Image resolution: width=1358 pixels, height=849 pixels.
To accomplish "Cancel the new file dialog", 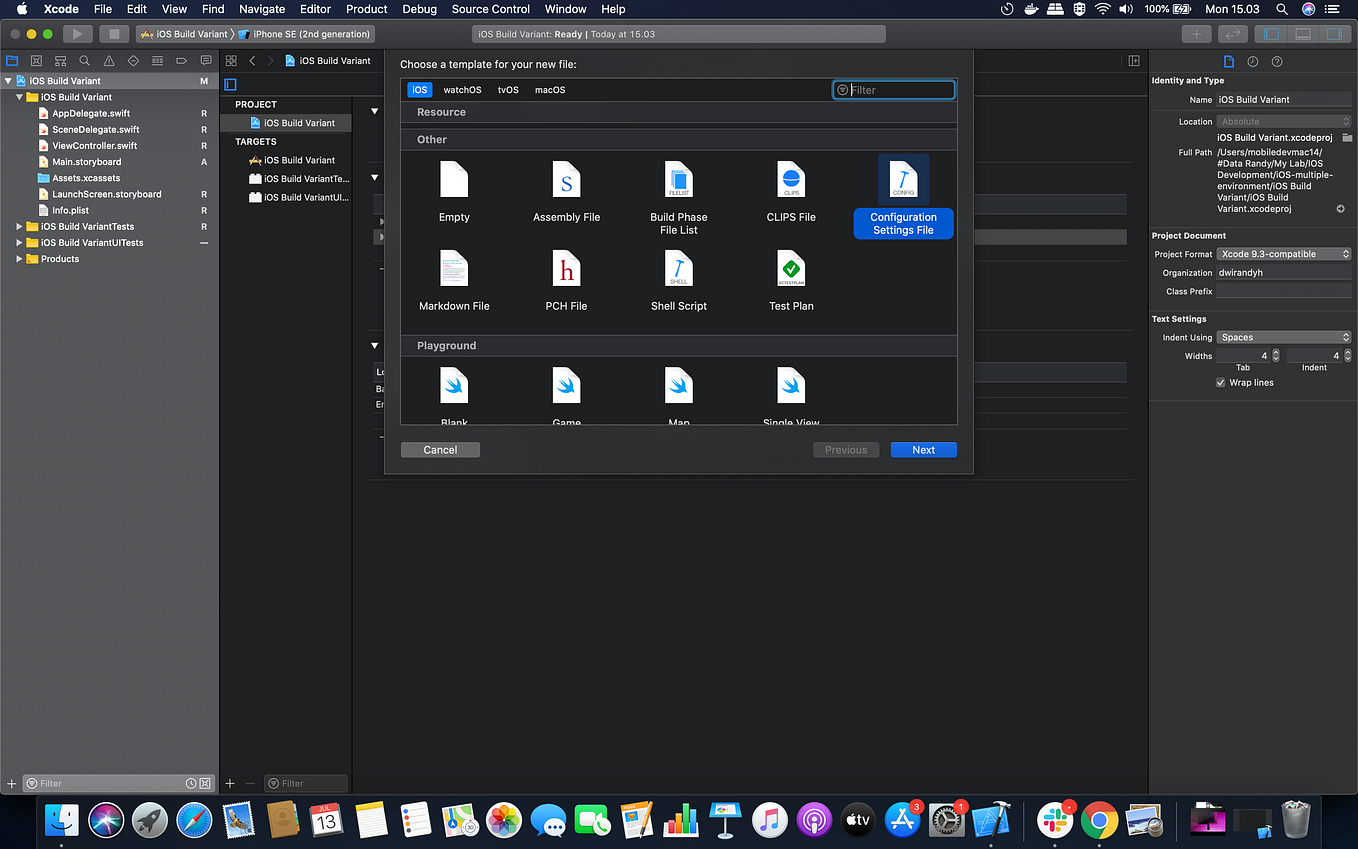I will 440,450.
